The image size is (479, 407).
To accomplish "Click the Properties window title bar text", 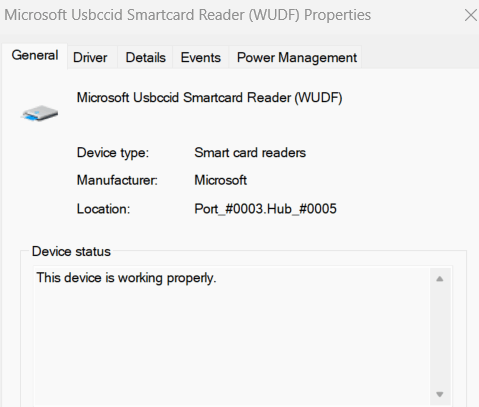I will click(x=187, y=15).
